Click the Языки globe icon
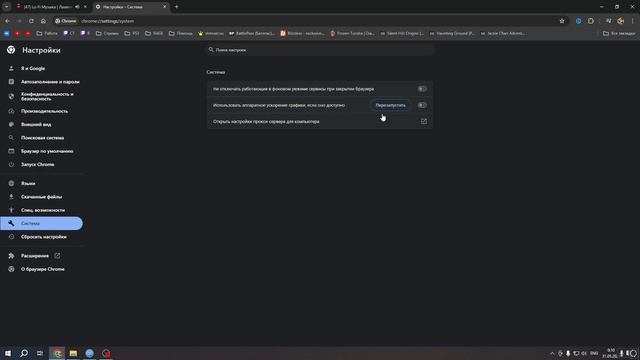 (x=11, y=183)
